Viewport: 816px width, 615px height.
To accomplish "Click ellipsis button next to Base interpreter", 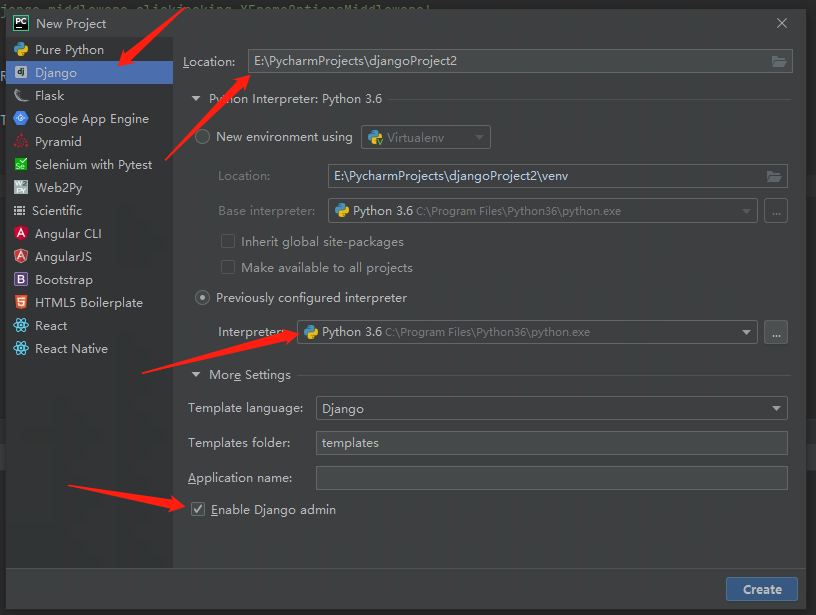I will (776, 211).
